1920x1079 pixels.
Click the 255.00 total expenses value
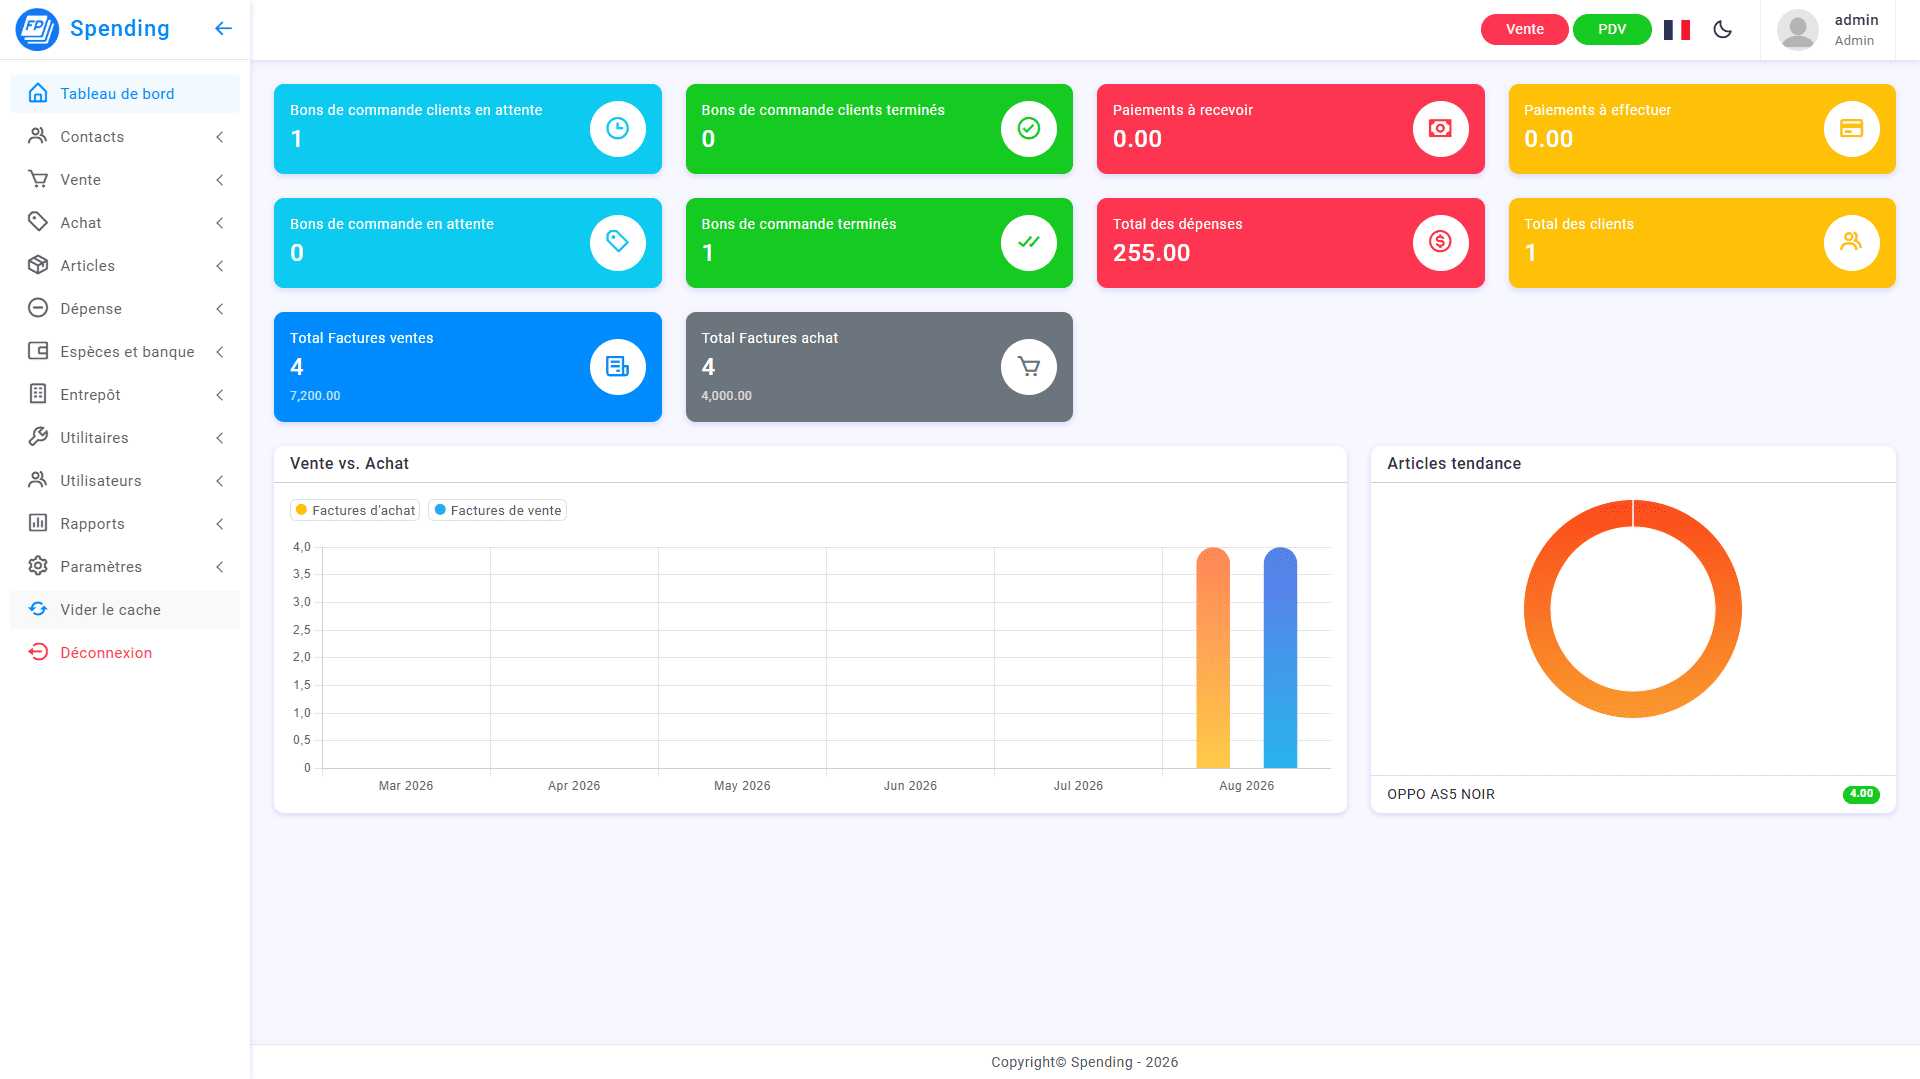point(1152,253)
